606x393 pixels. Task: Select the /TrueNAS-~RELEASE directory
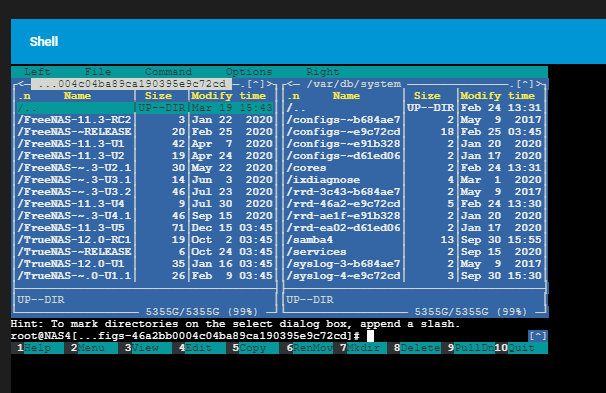coord(145,252)
